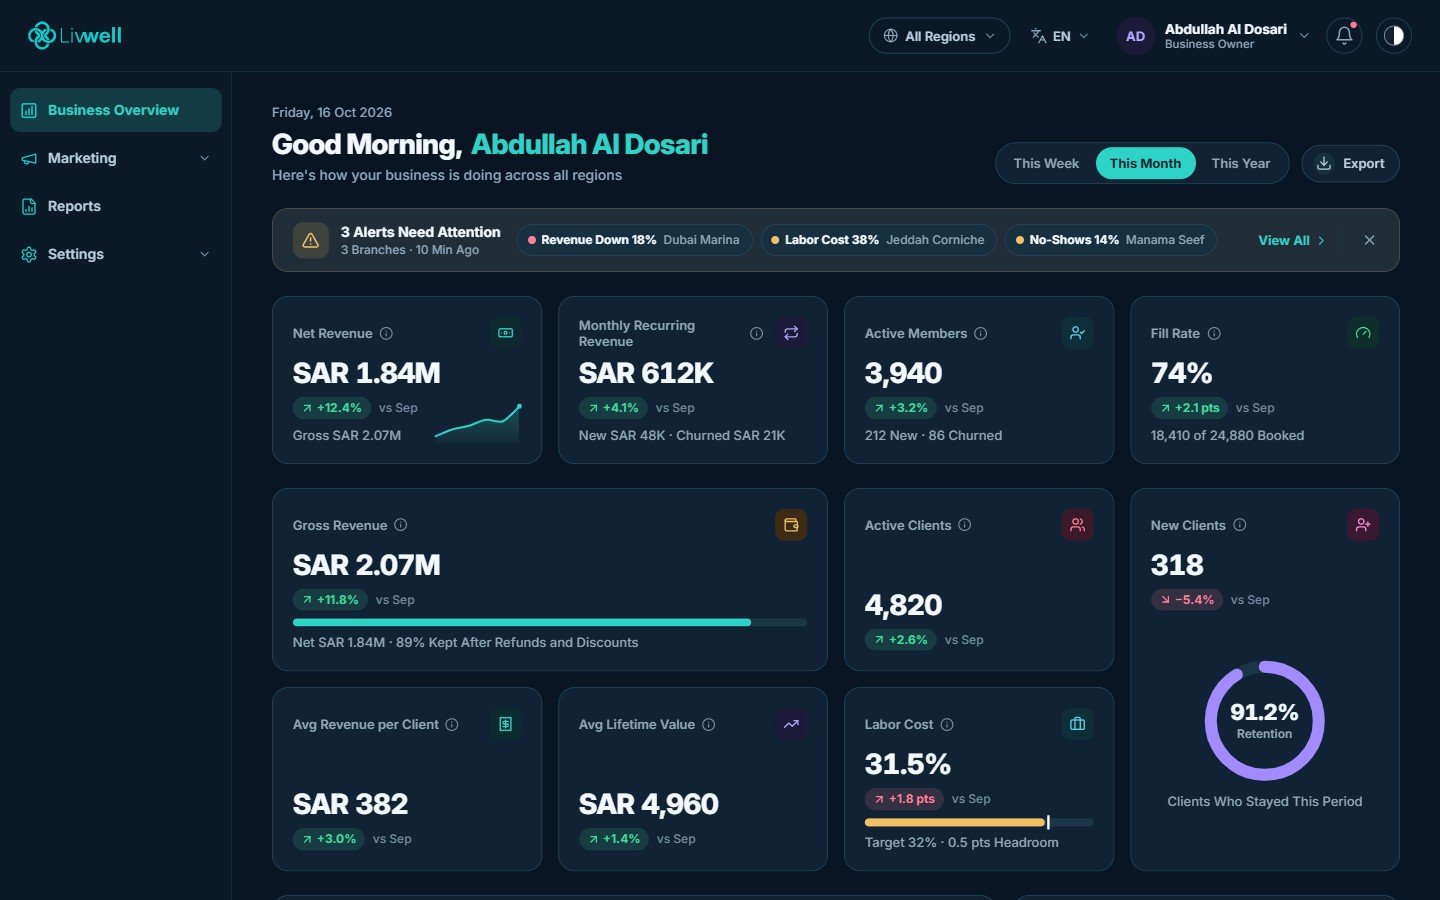Open Business Overview in sidebar

click(x=116, y=110)
